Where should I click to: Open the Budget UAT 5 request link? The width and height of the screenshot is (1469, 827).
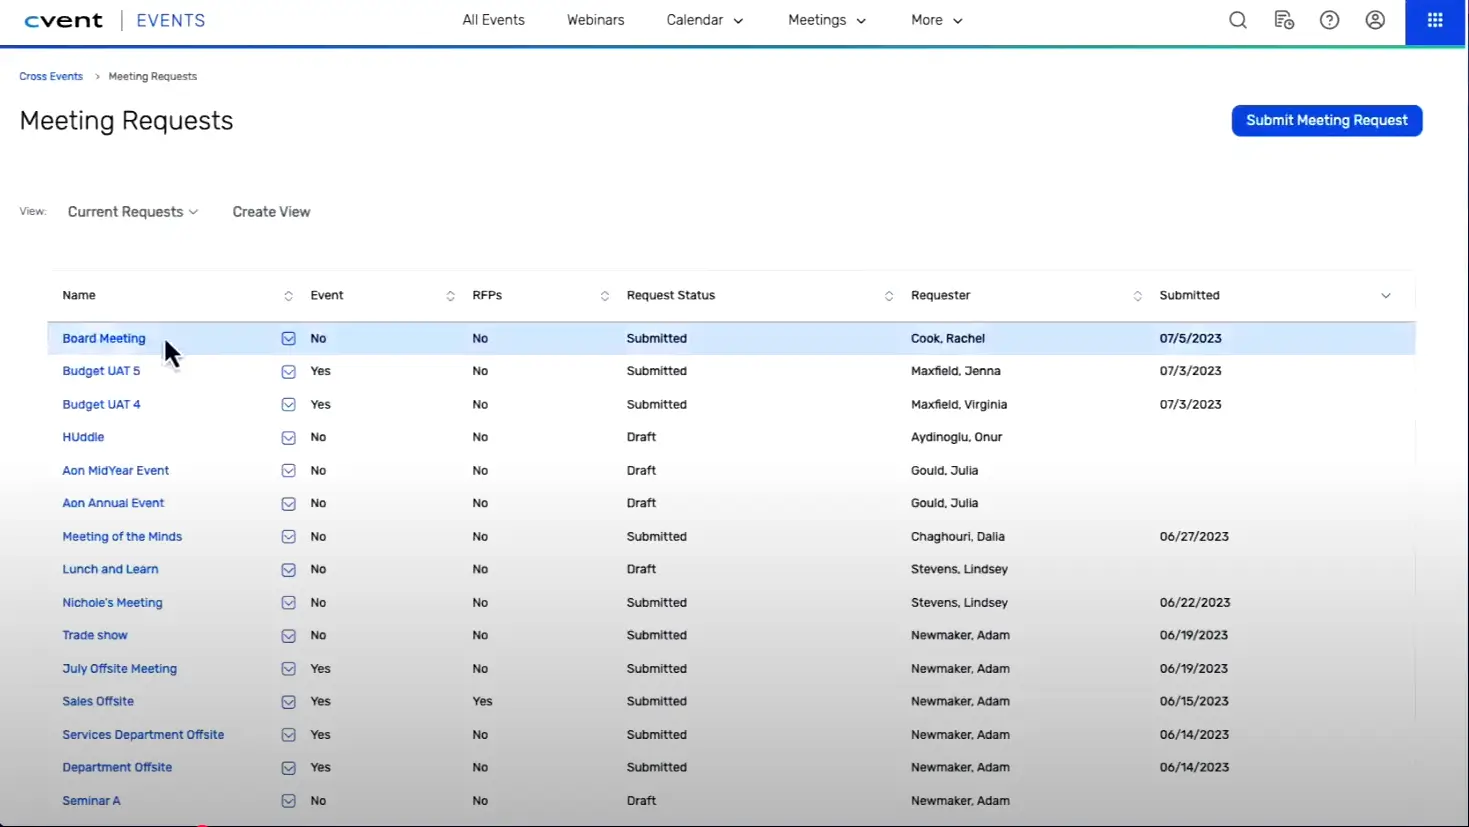click(x=101, y=371)
